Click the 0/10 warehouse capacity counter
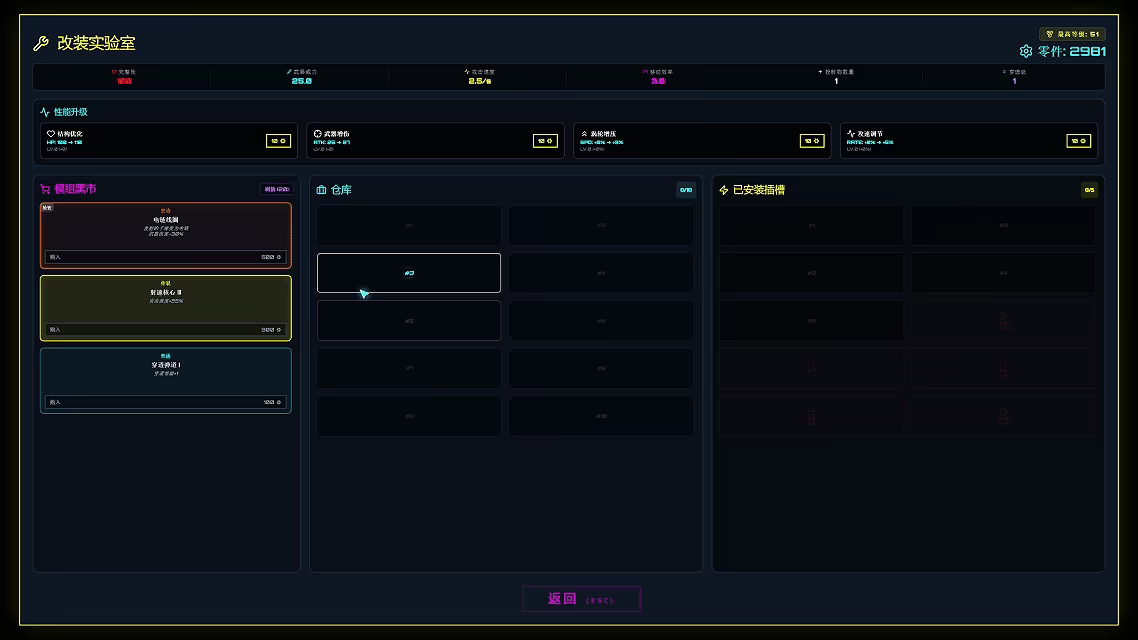Image resolution: width=1138 pixels, height=640 pixels. click(x=686, y=190)
